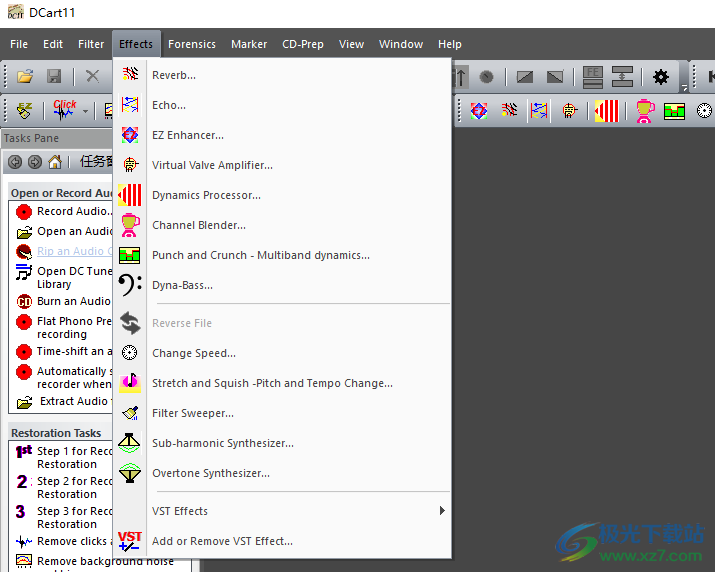Click Record Audio in Tasks Pane
Image resolution: width=715 pixels, height=572 pixels.
[x=74, y=211]
